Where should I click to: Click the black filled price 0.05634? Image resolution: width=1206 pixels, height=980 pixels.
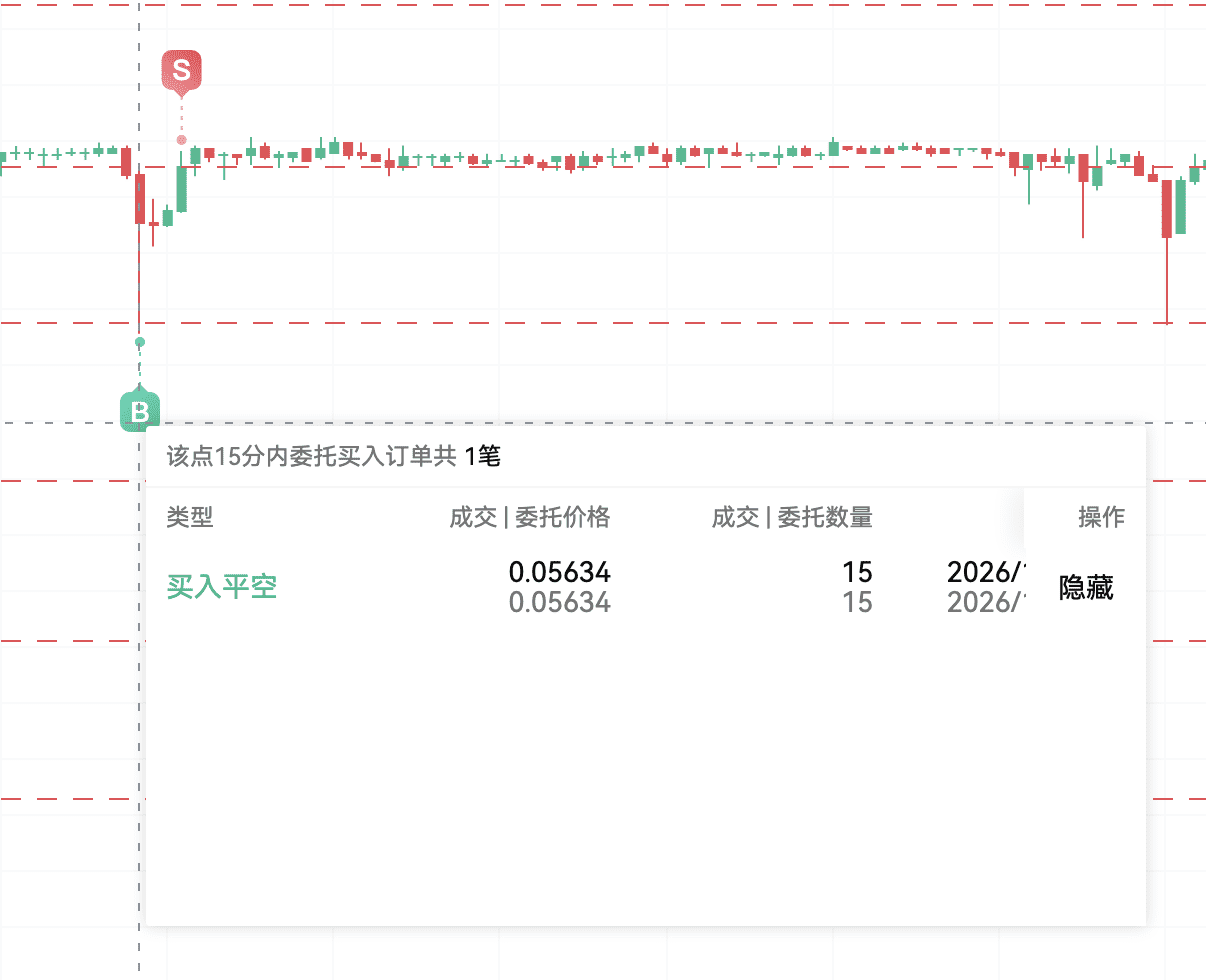(x=560, y=572)
